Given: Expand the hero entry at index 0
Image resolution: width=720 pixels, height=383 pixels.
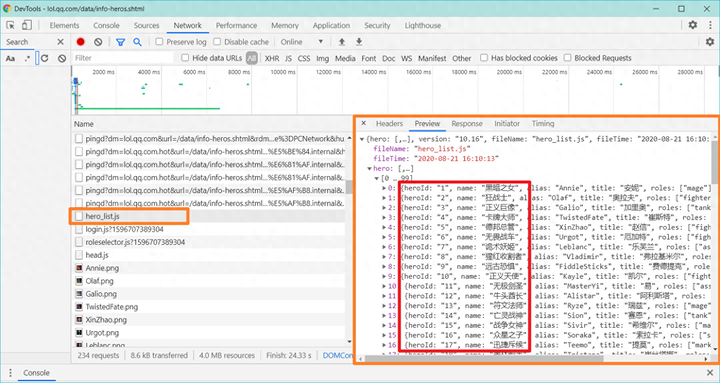Looking at the screenshot, I should pos(384,188).
